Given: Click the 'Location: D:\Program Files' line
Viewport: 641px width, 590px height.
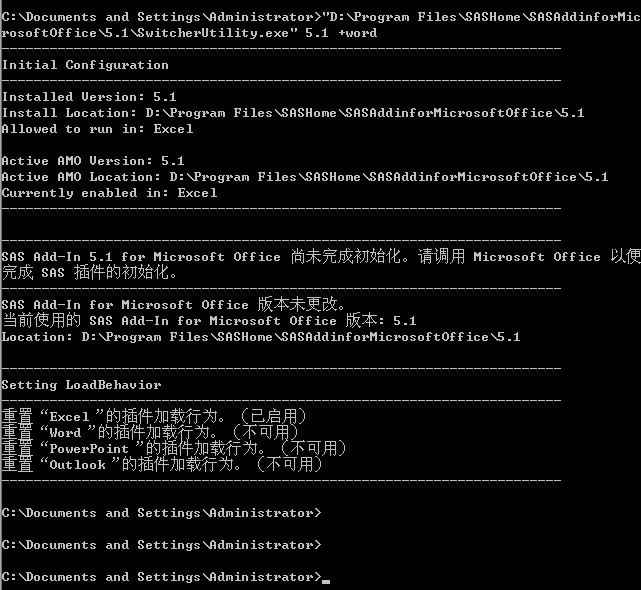Looking at the screenshot, I should click(x=261, y=337).
